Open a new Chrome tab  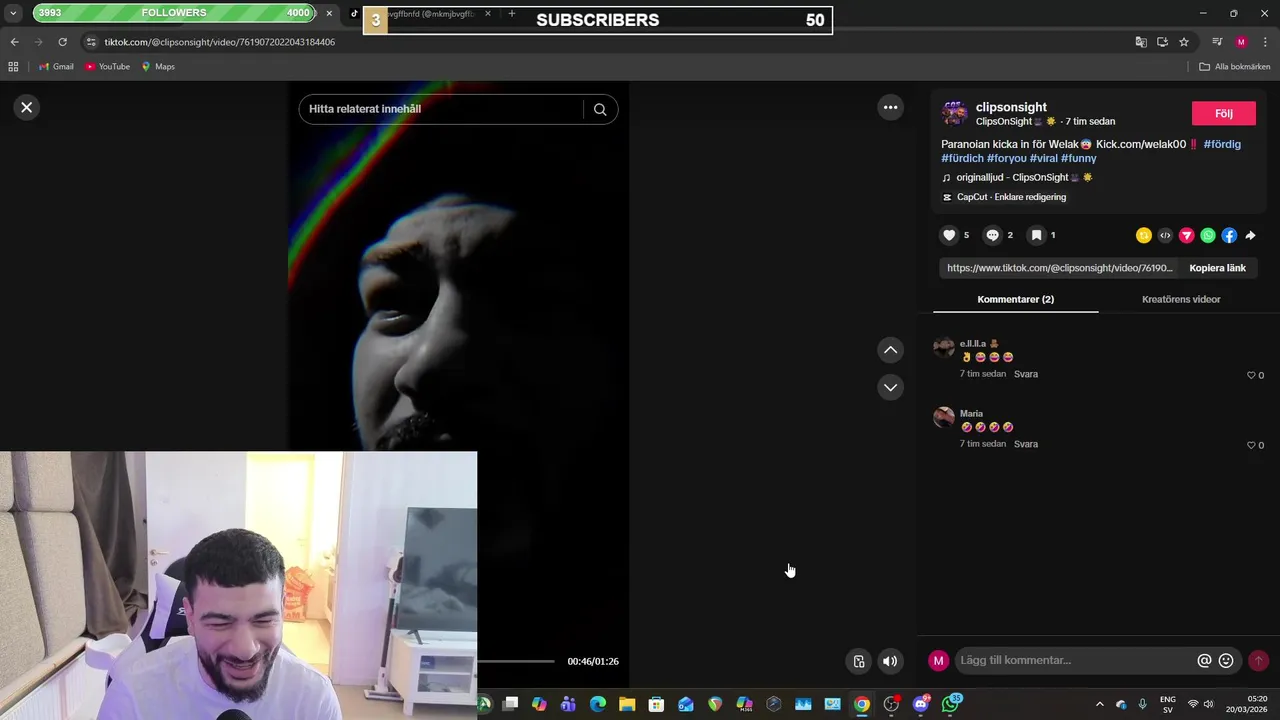coord(512,13)
